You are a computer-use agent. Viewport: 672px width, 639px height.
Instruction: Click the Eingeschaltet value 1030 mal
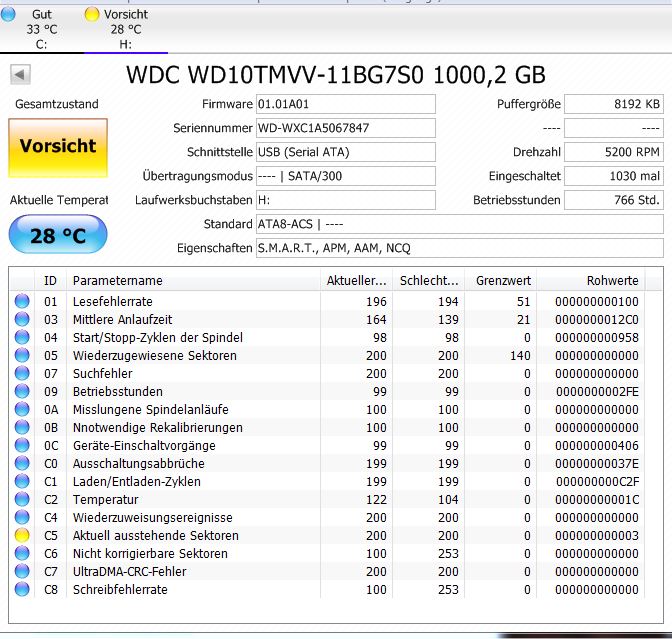[614, 176]
